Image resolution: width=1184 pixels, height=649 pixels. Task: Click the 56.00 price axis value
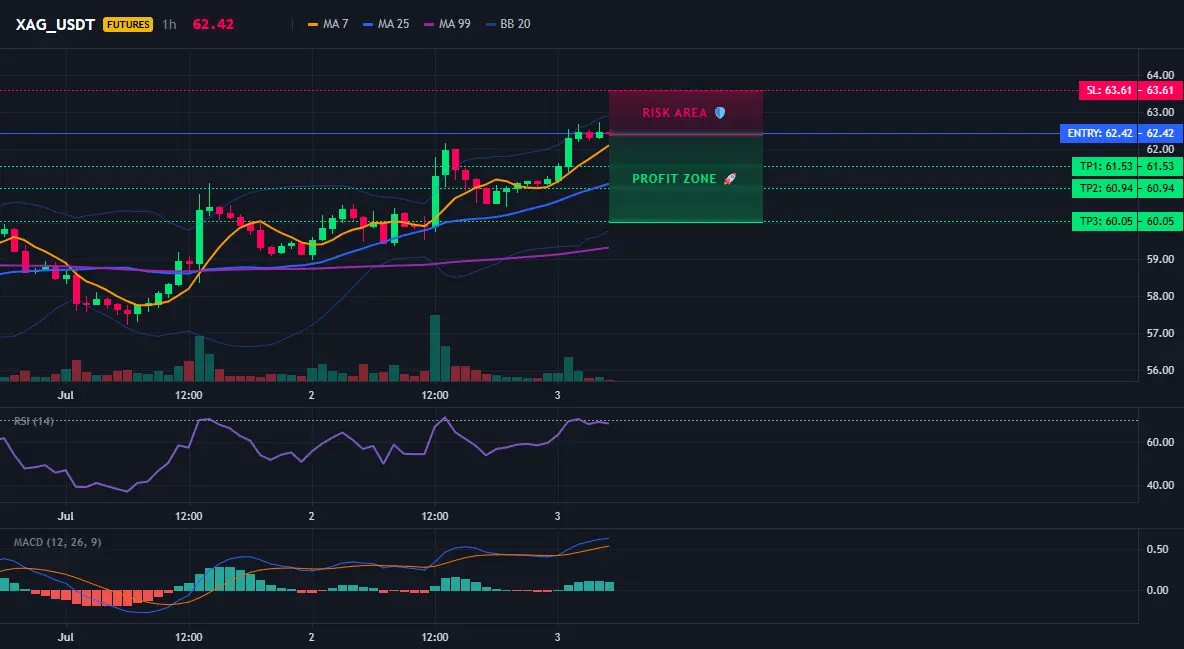click(1160, 370)
